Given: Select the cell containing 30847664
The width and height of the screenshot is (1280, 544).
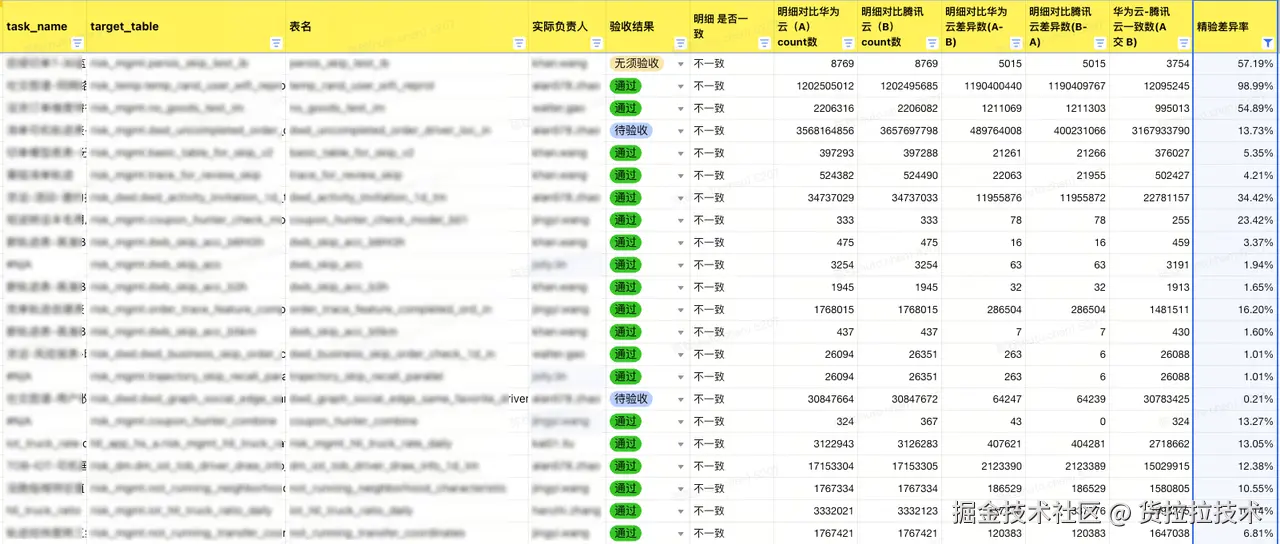Looking at the screenshot, I should (815, 399).
